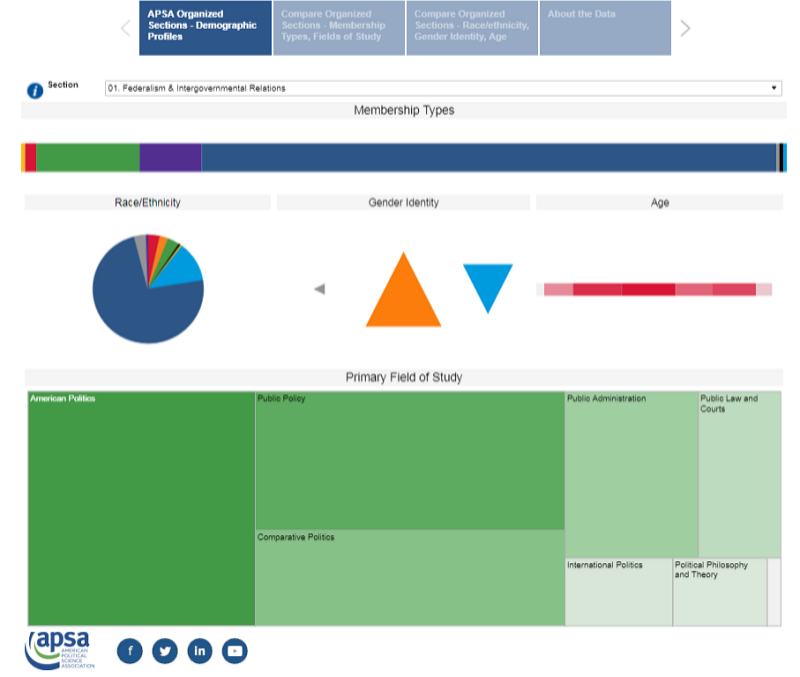Viewport: 800px width, 677px height.
Task: Click the info icon beside Section
Action: pos(36,87)
